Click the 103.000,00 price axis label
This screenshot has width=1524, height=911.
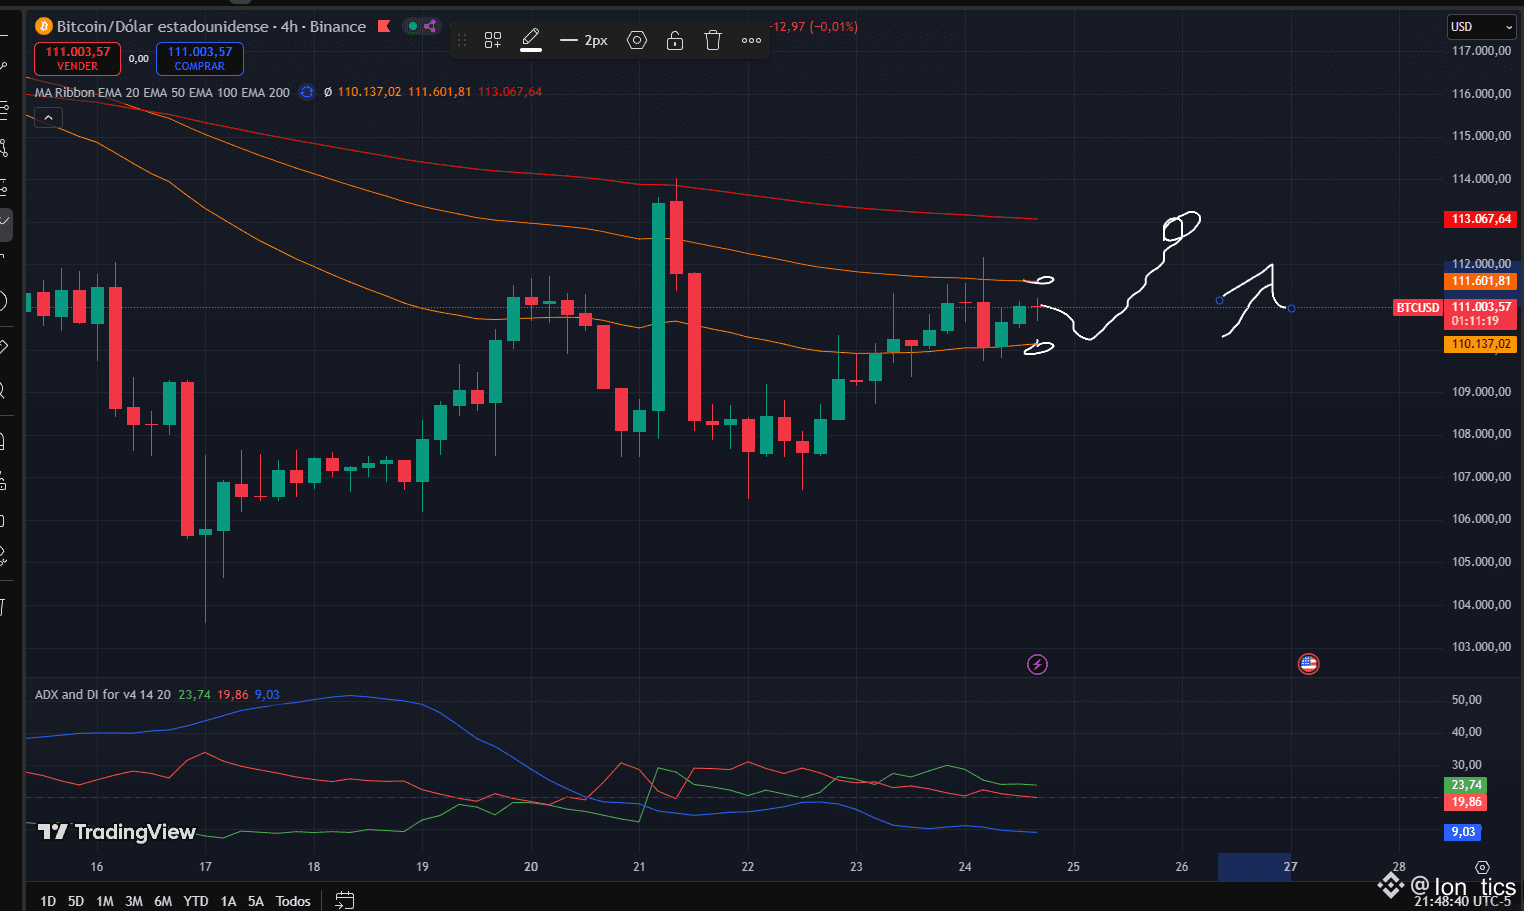tap(1481, 647)
